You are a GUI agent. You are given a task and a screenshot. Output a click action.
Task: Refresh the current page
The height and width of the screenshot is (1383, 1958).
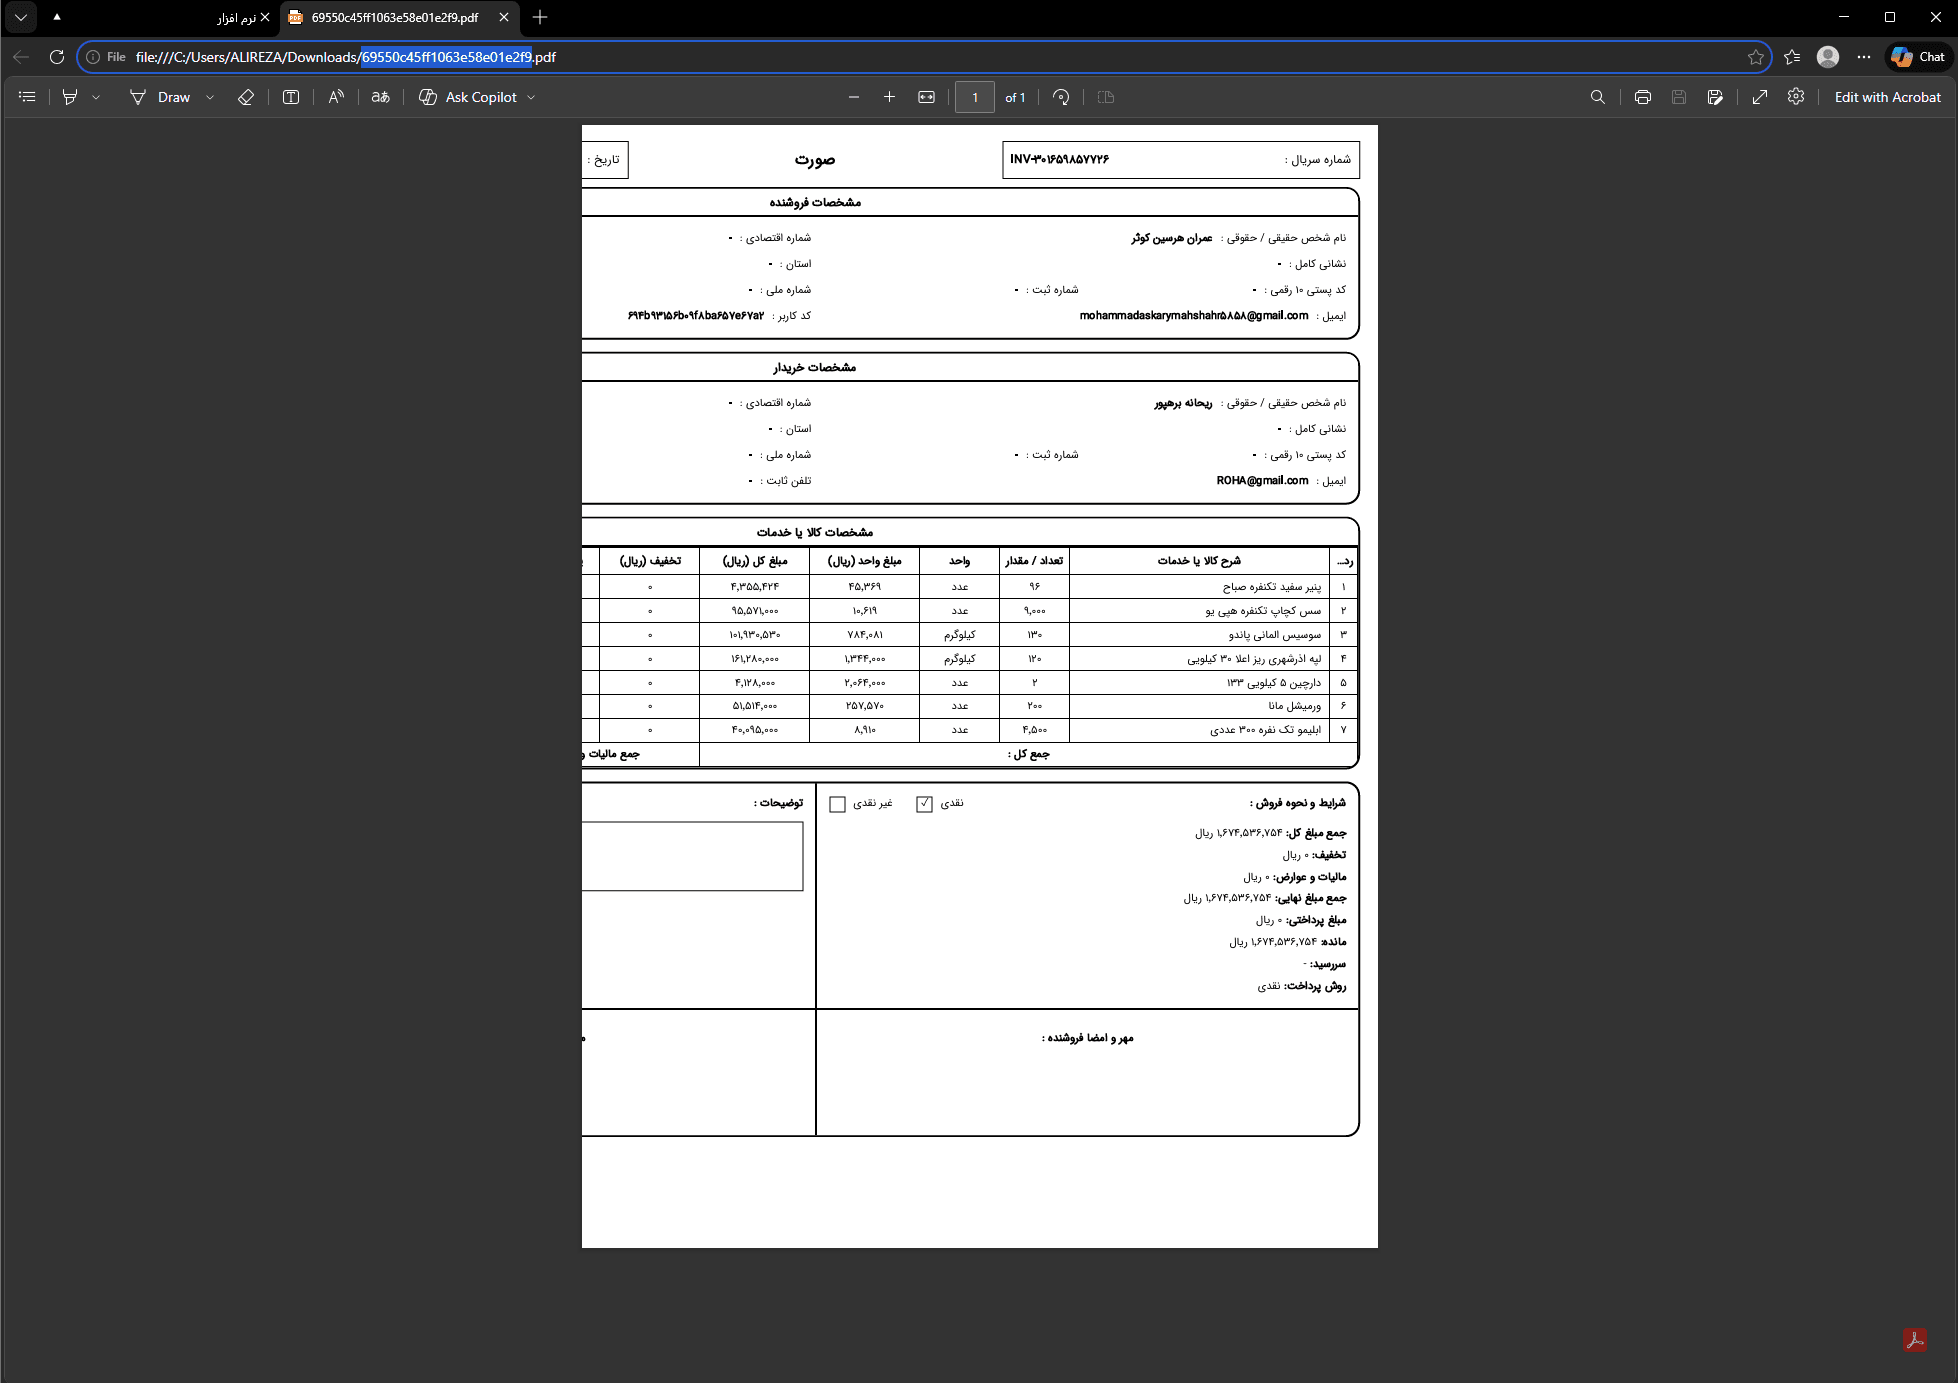coord(57,57)
